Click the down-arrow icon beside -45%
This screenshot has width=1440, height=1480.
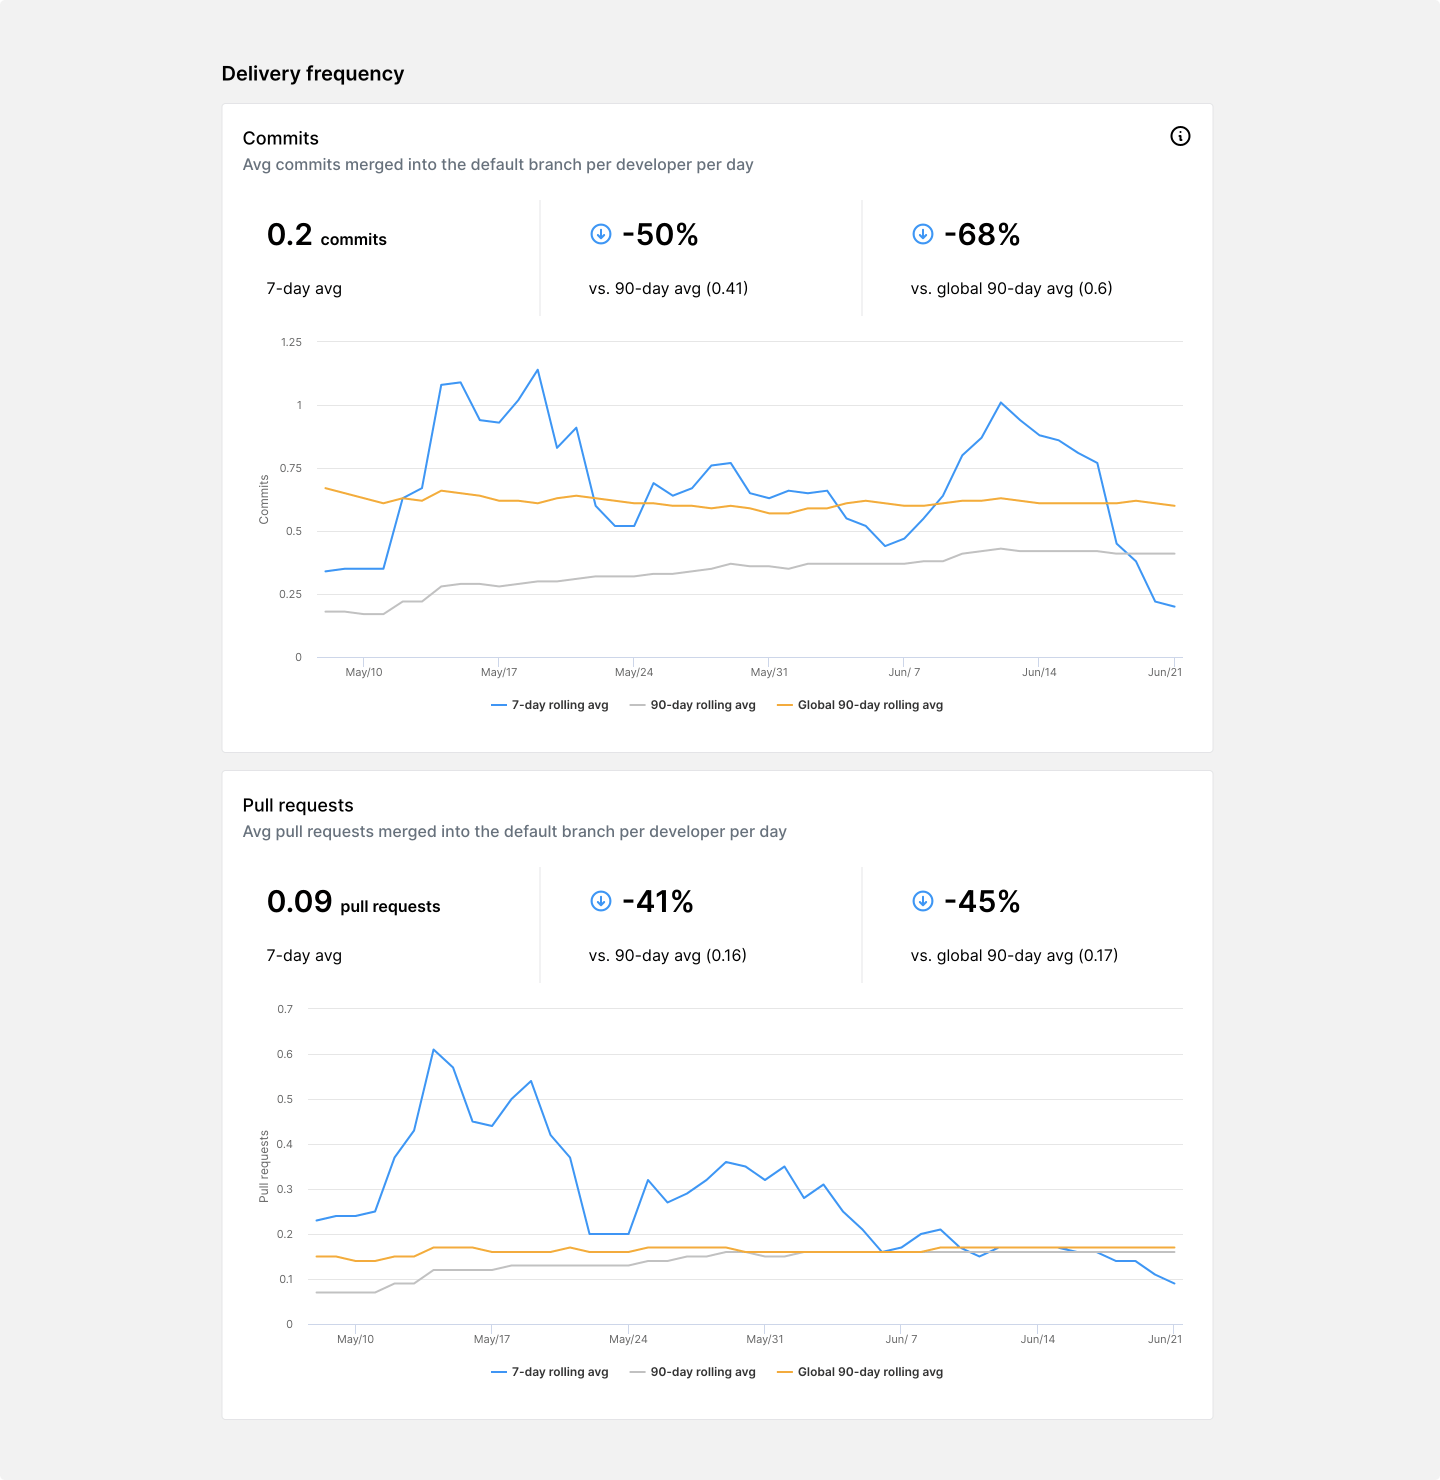click(x=923, y=901)
